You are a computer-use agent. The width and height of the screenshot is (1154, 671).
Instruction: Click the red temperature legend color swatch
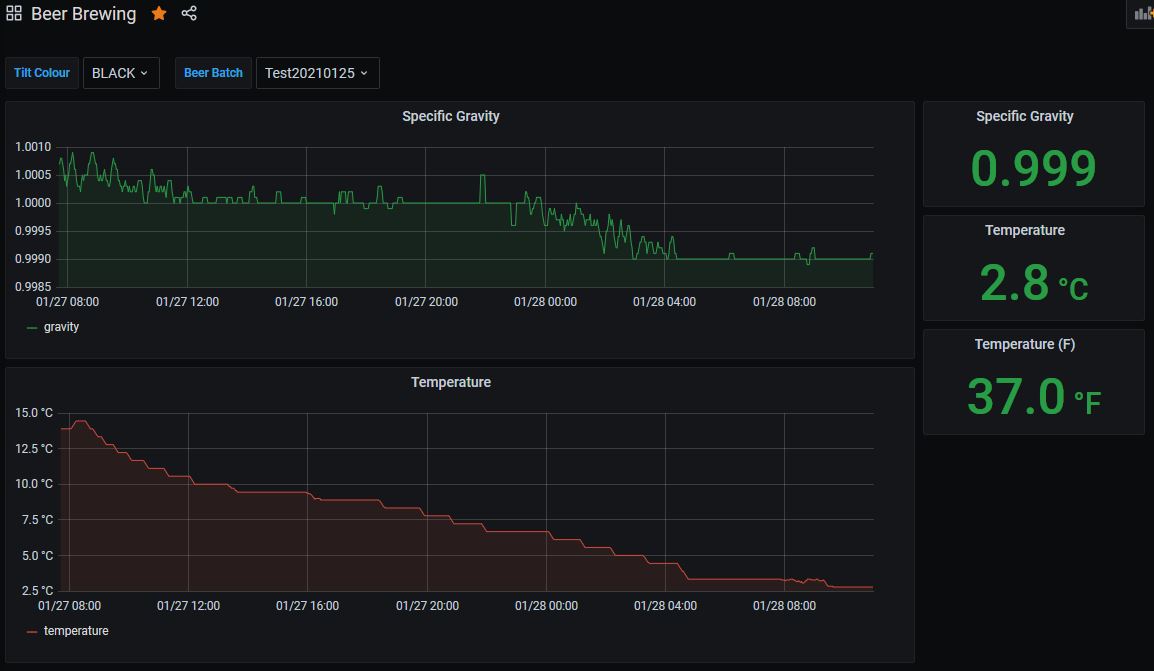pyautogui.click(x=32, y=632)
